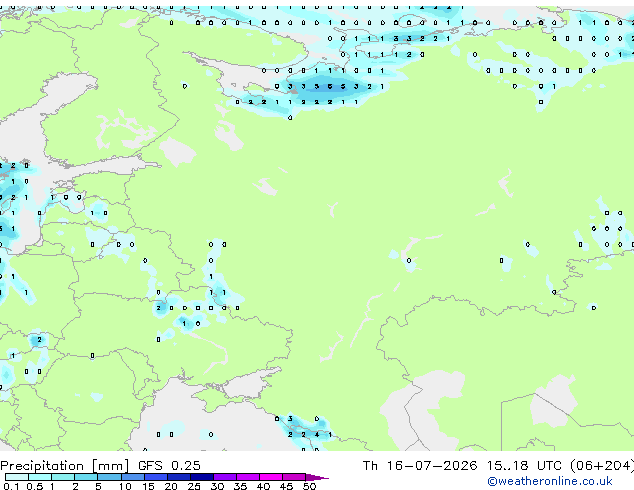The width and height of the screenshot is (634, 490).
Task: Select the 0.1–0.5 mm legend color swatch
Action: tap(17, 477)
